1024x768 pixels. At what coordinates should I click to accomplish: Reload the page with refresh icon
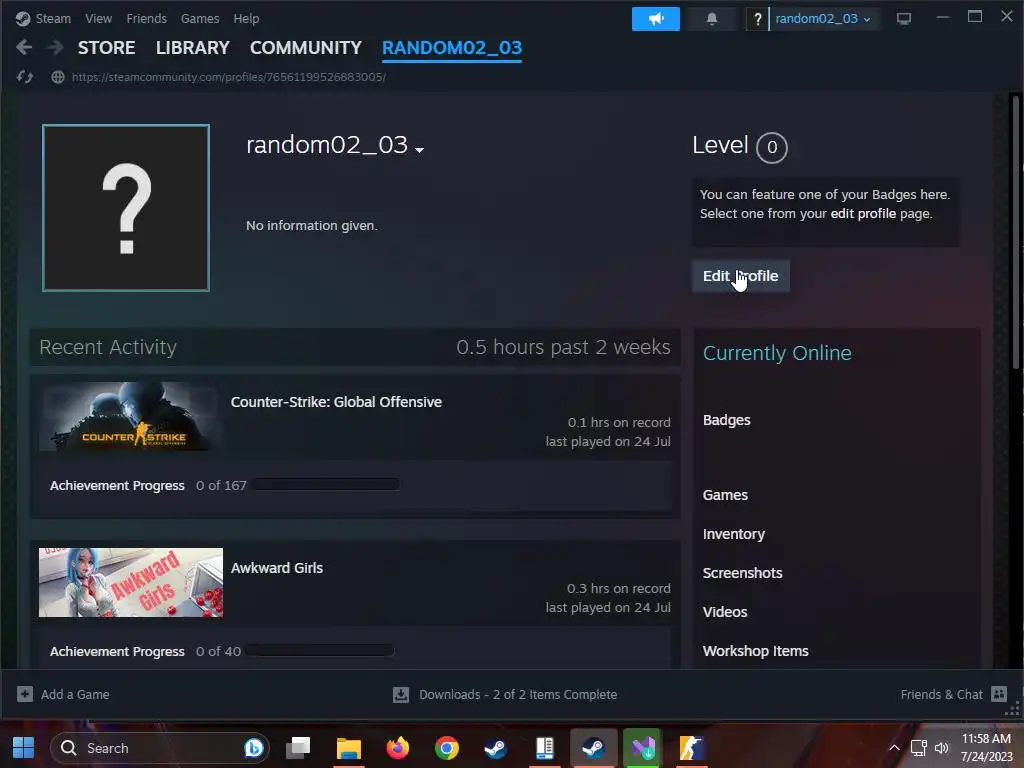coord(25,77)
